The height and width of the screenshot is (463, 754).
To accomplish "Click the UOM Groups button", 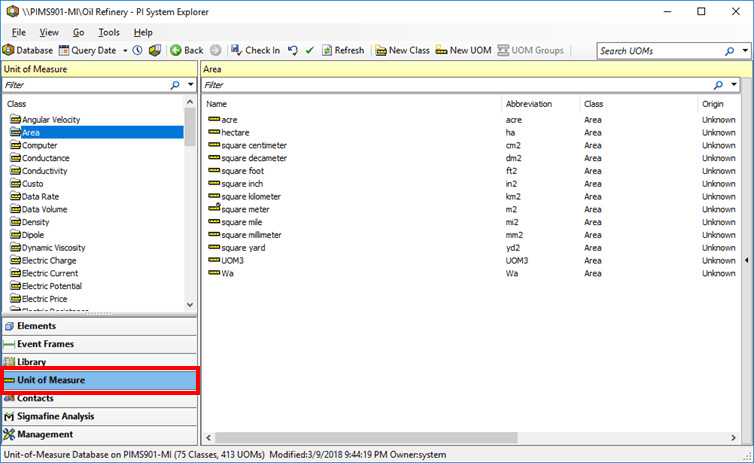I will click(530, 50).
